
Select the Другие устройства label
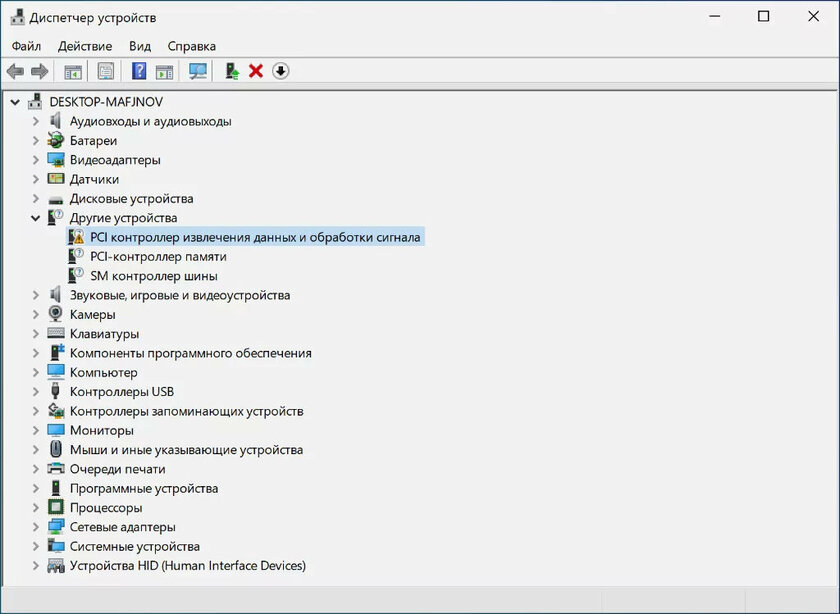[x=123, y=218]
